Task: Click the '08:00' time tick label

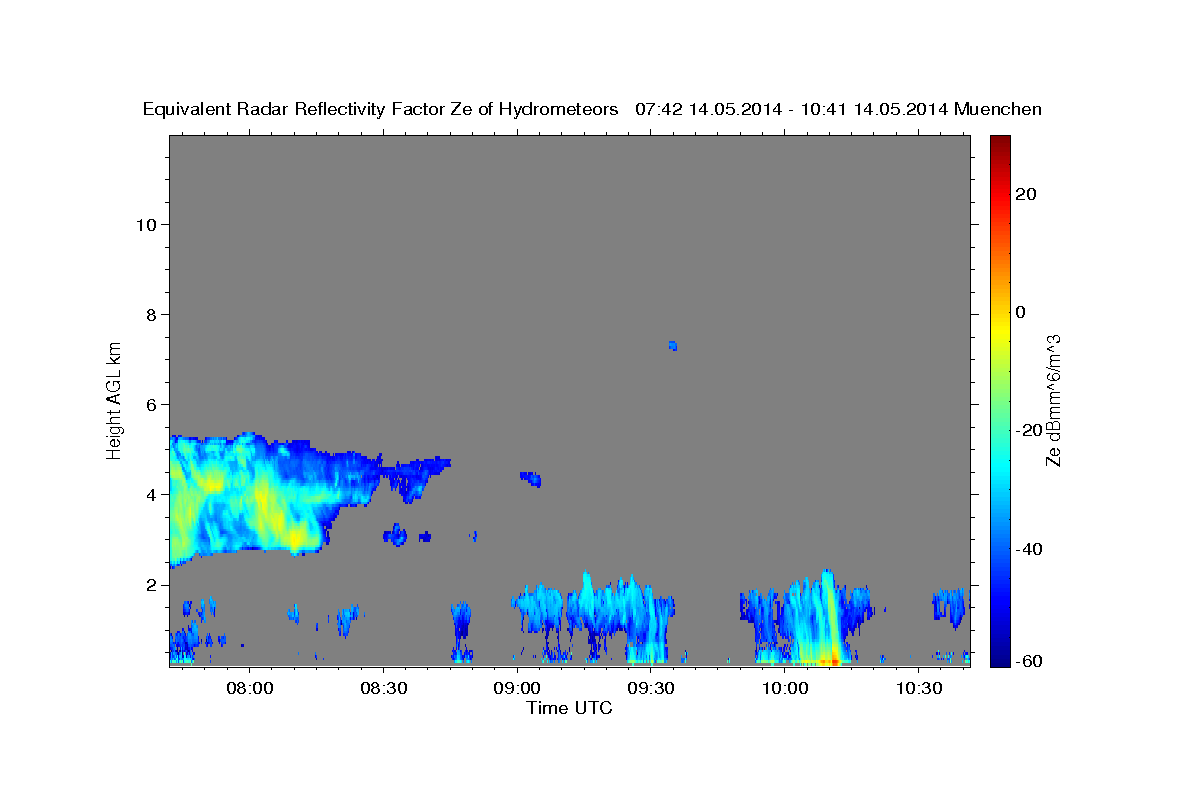Action: 249,689
